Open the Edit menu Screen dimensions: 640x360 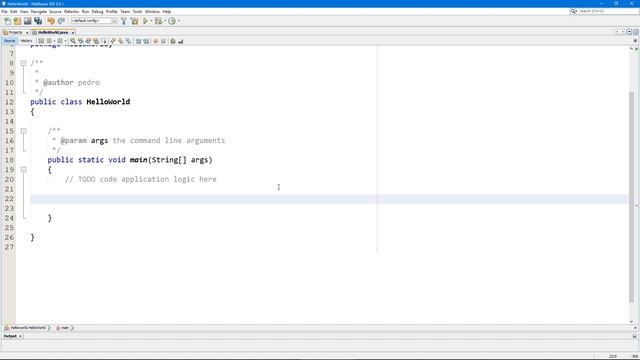(13, 11)
